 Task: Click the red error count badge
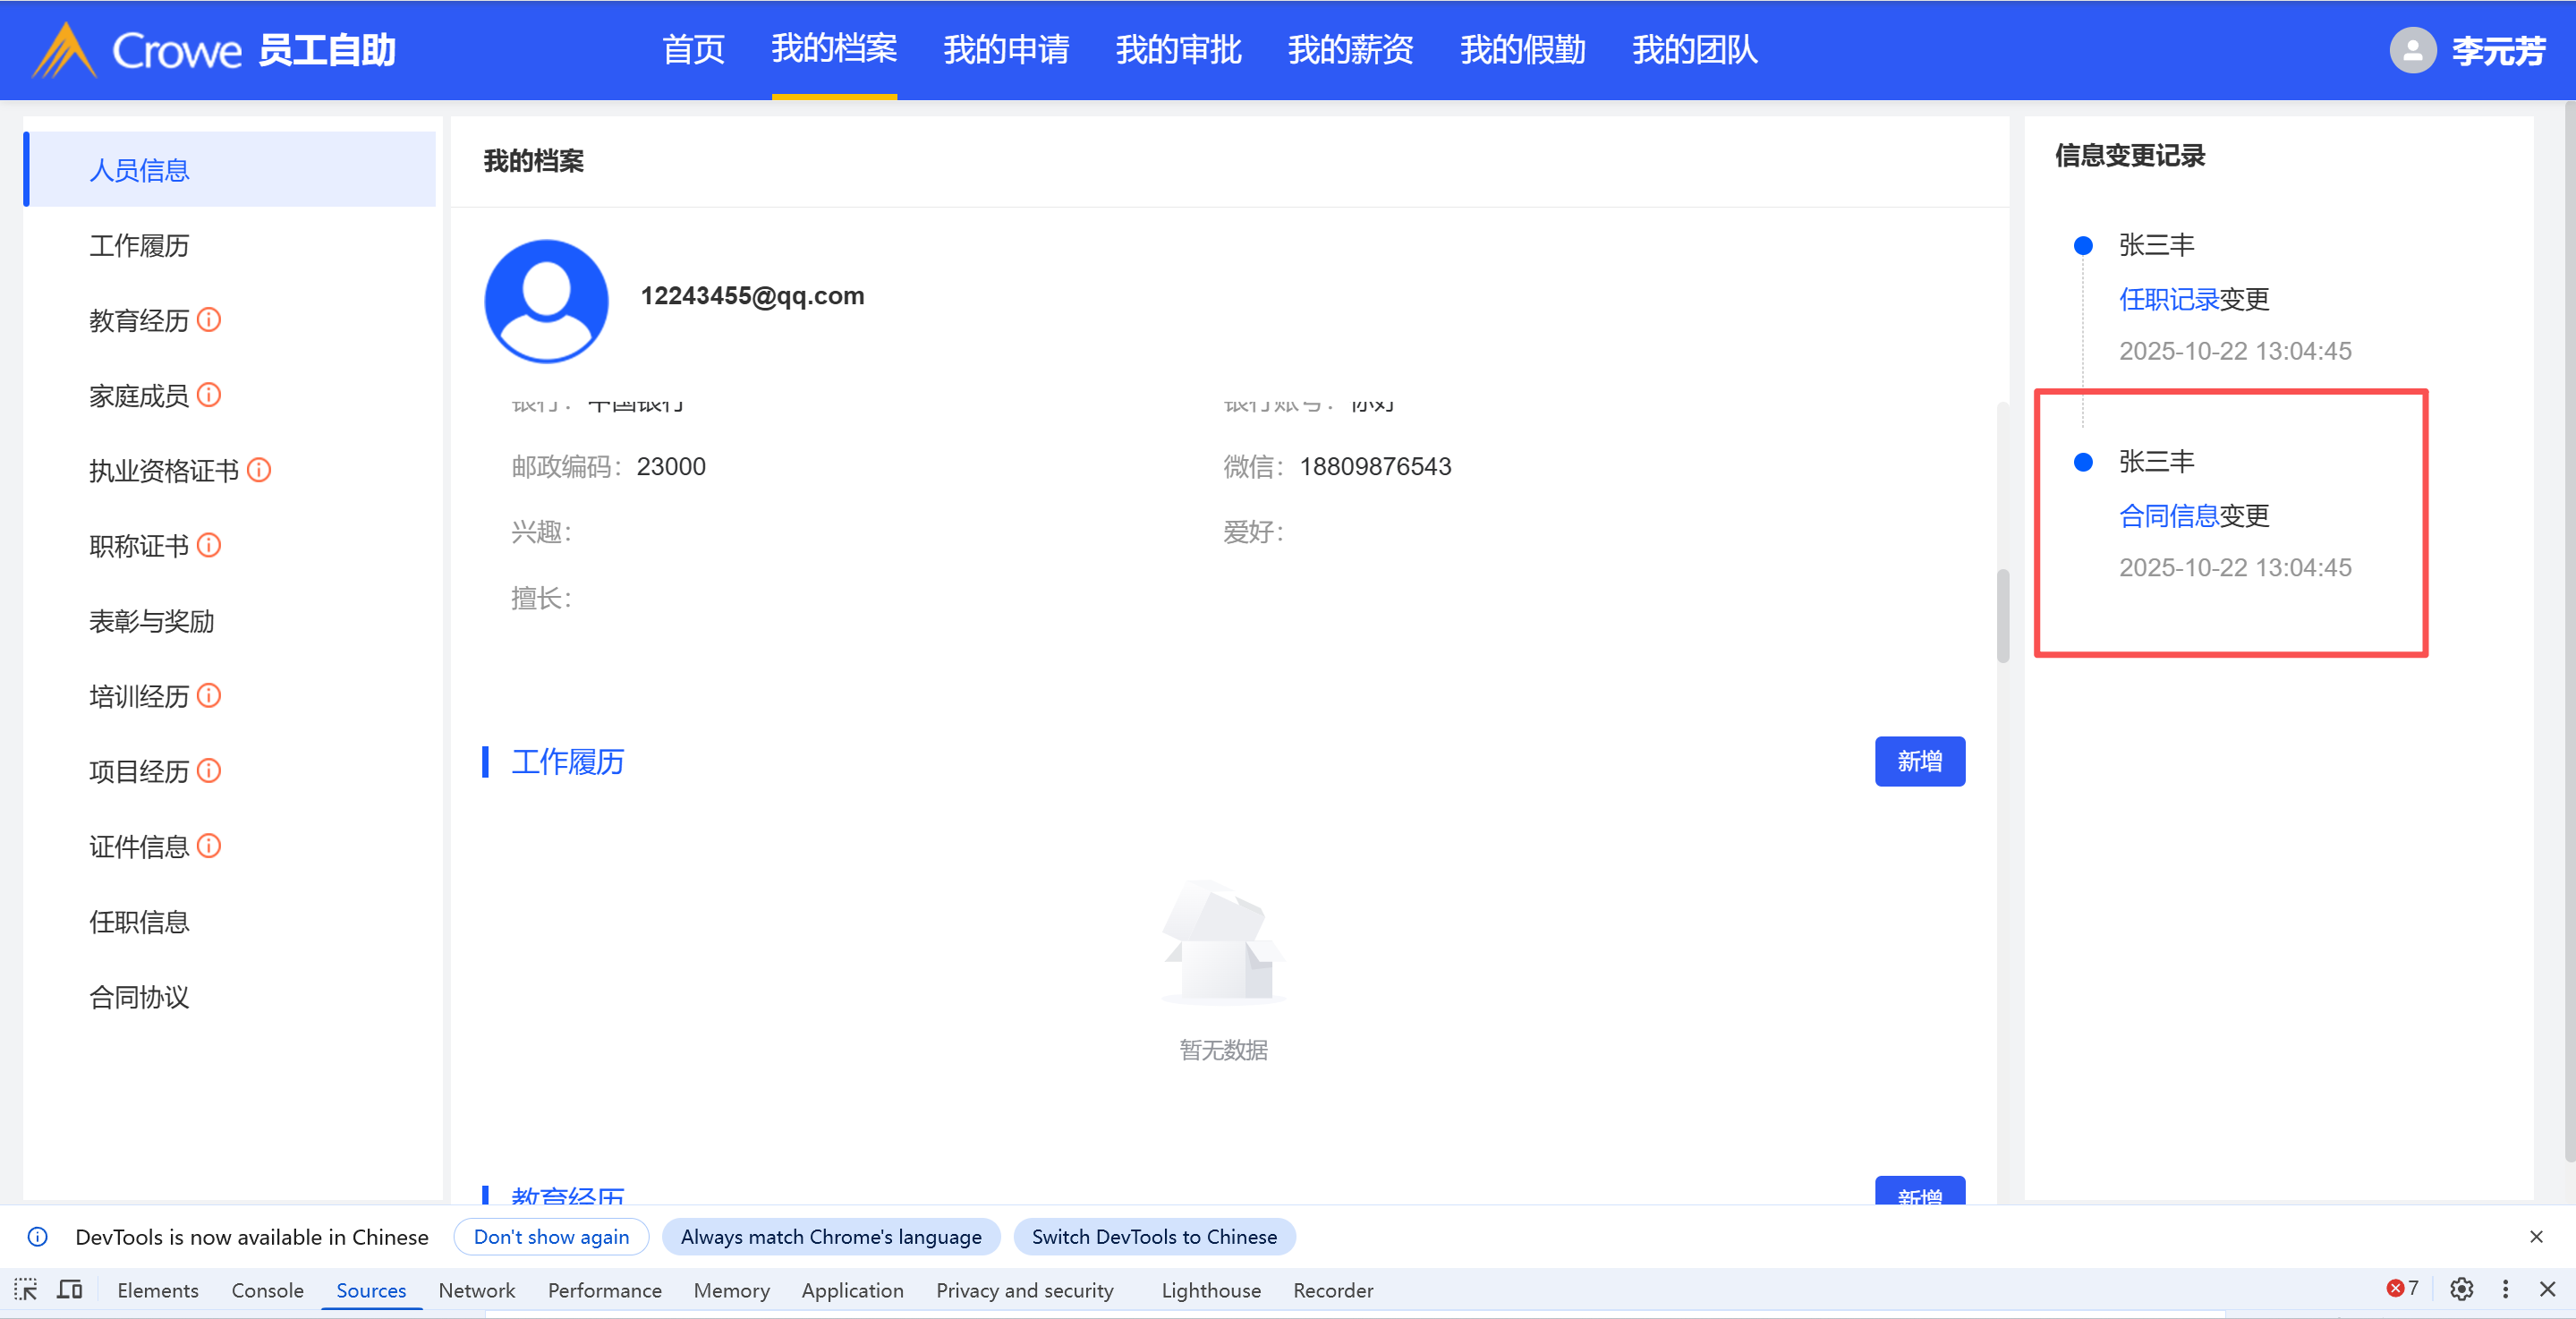[x=2402, y=1288]
